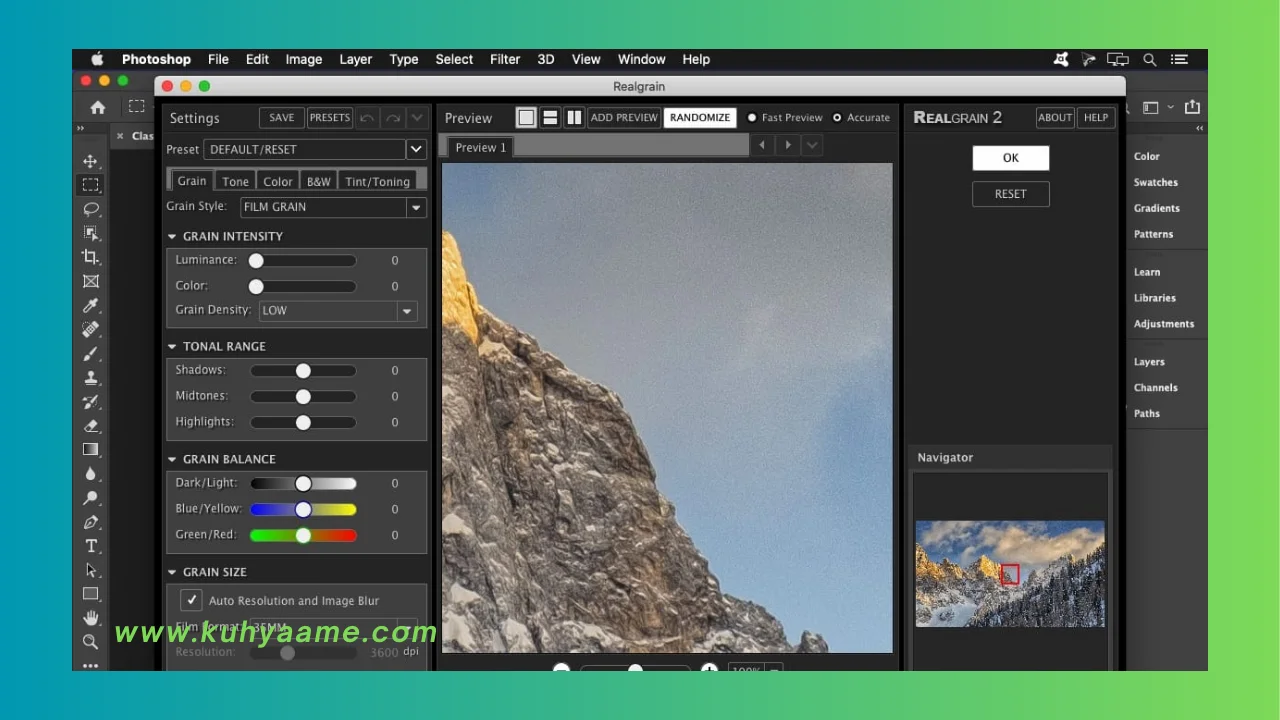
Task: Switch to the Color tab
Action: 278,181
